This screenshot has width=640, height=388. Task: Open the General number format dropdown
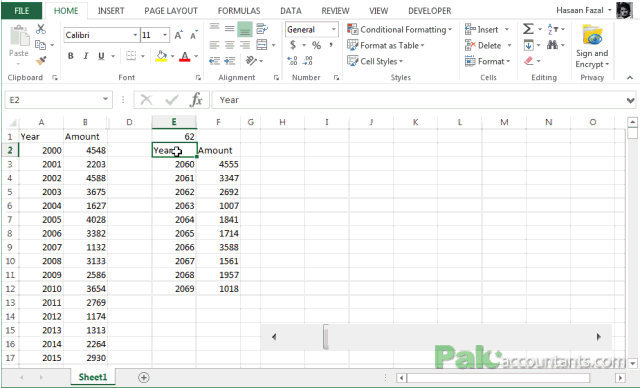pyautogui.click(x=334, y=29)
